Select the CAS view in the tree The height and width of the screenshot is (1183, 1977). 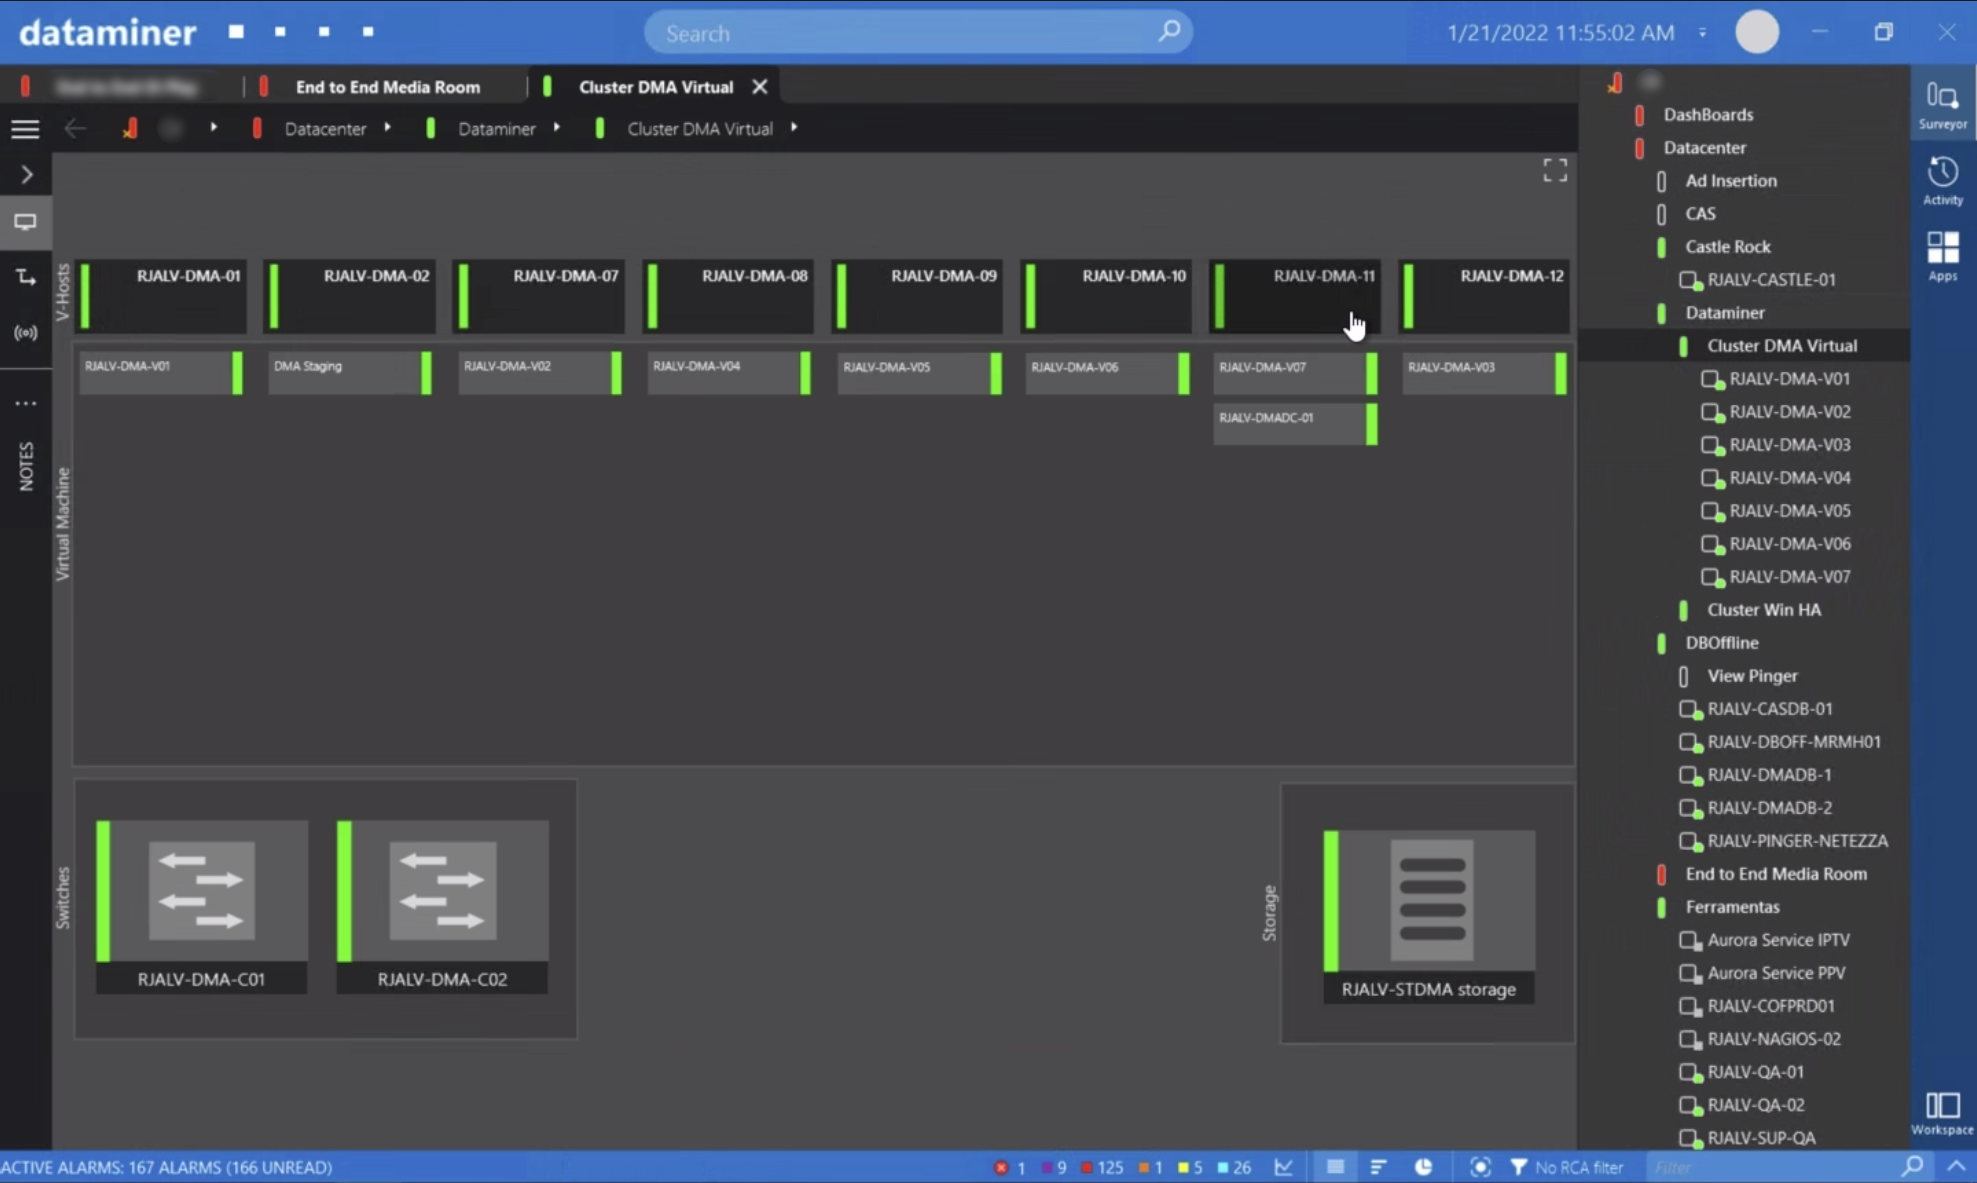coord(1700,214)
